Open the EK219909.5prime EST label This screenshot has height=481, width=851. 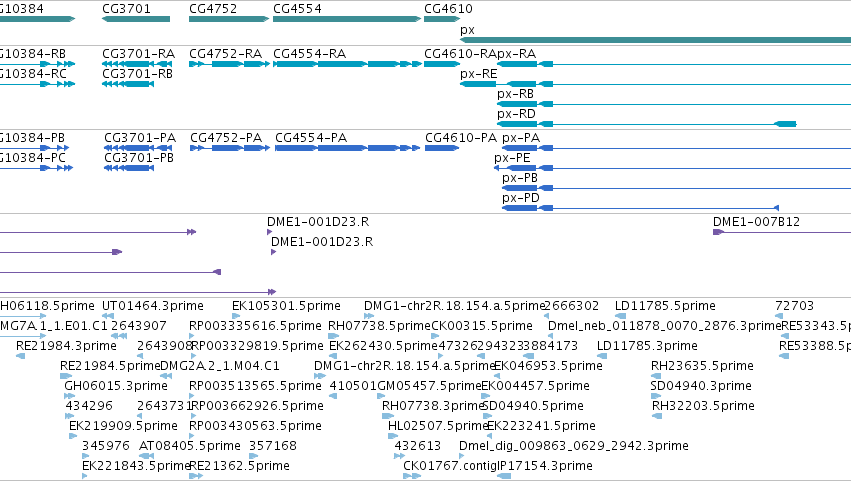123,426
